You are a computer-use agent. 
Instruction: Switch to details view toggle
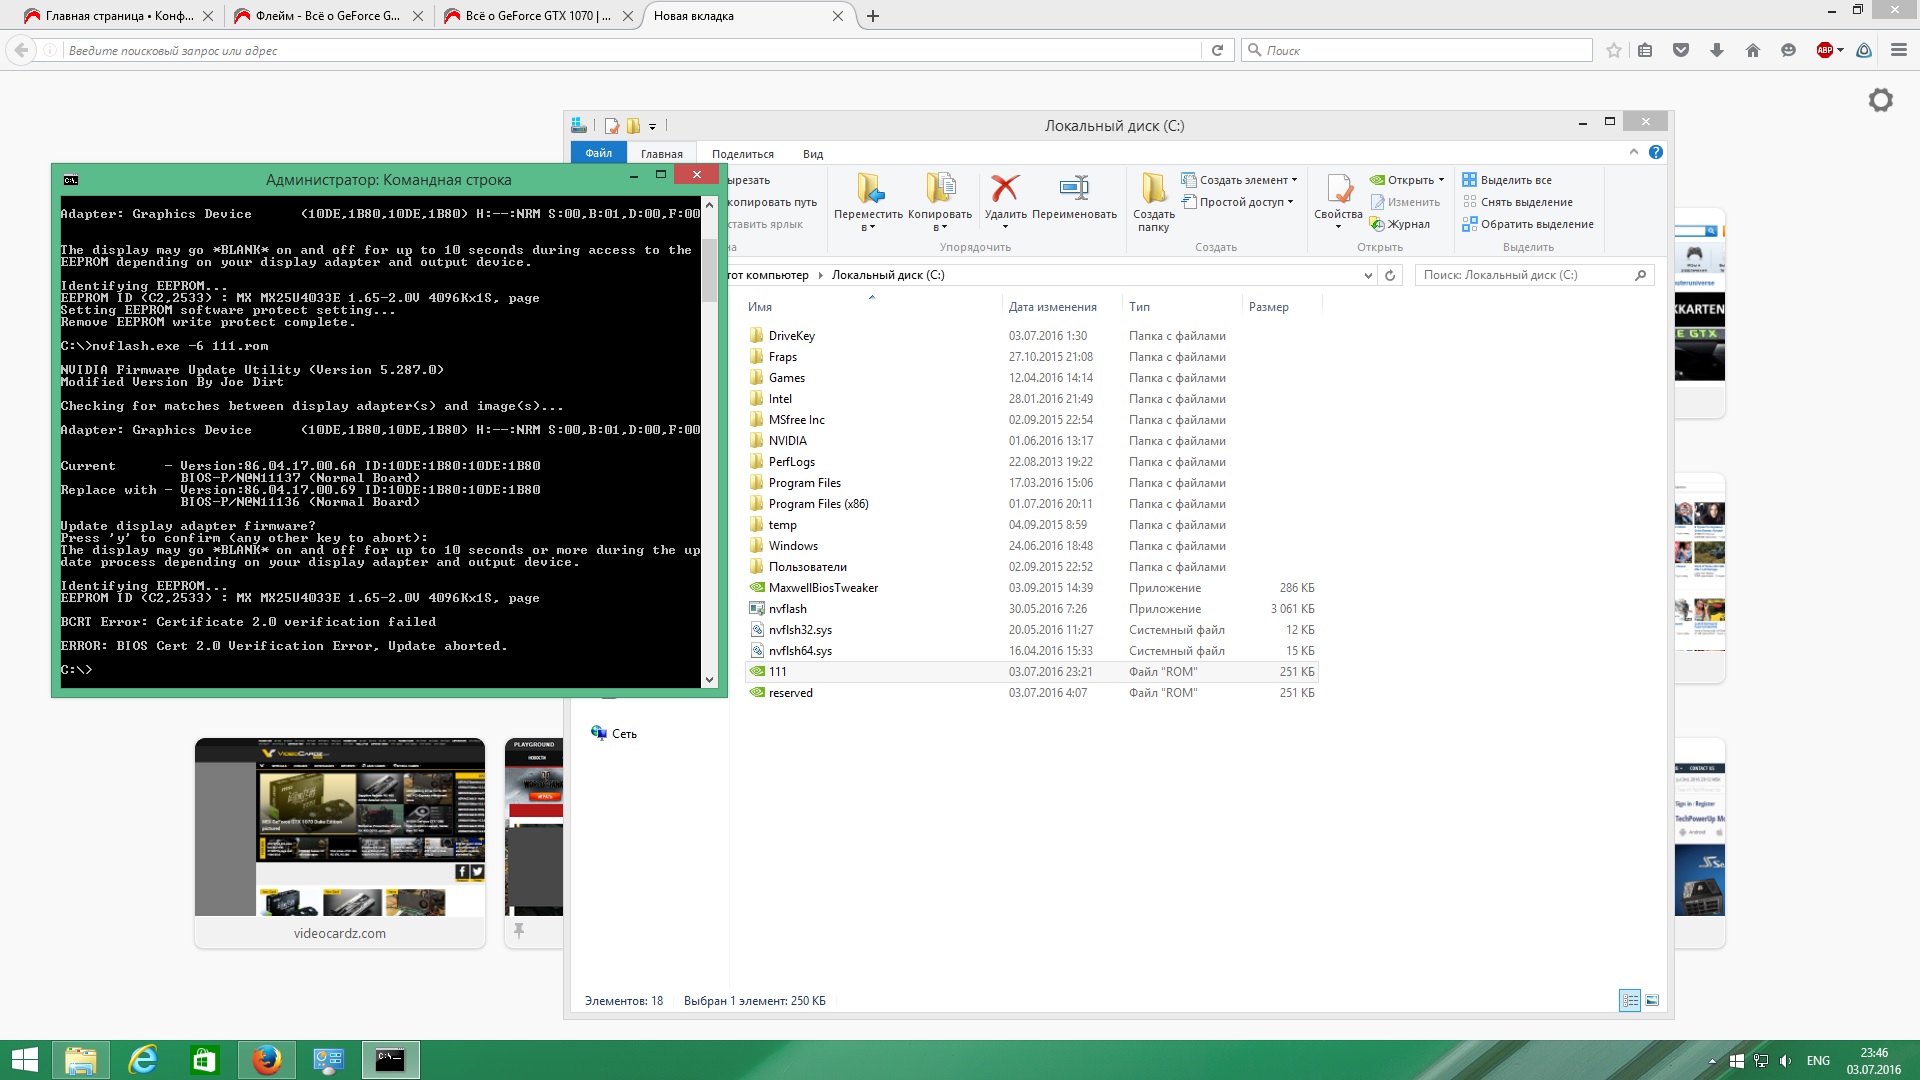(x=1630, y=1000)
